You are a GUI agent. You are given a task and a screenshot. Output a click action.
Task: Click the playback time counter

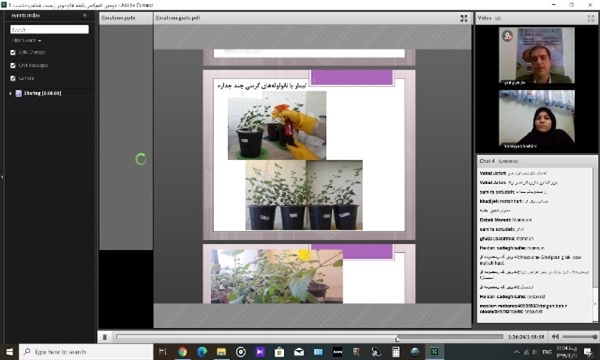point(526,337)
